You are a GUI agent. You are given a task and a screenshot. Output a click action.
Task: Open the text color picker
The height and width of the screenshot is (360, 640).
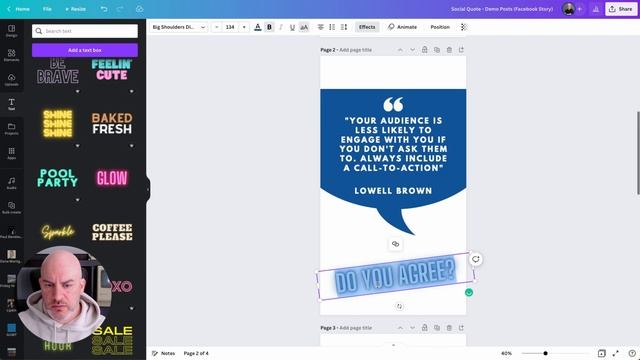[258, 27]
